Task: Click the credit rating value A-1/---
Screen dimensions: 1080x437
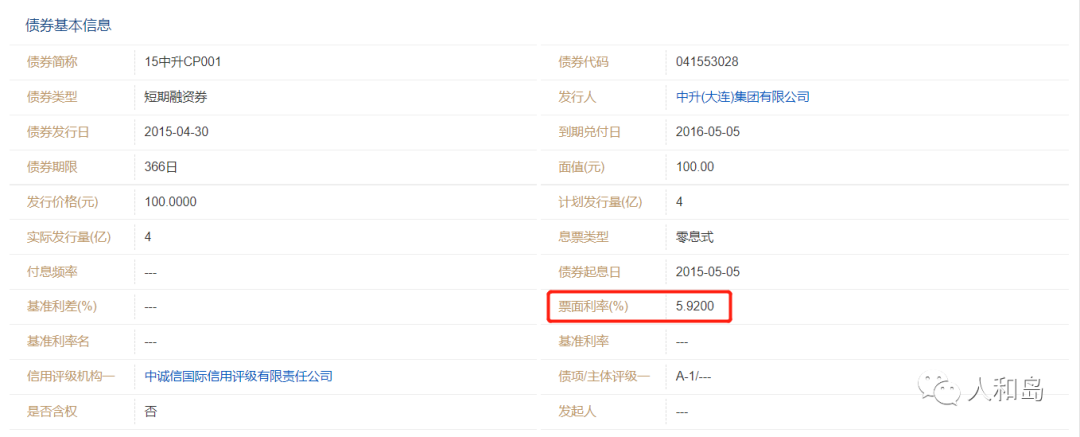Action: [x=693, y=376]
